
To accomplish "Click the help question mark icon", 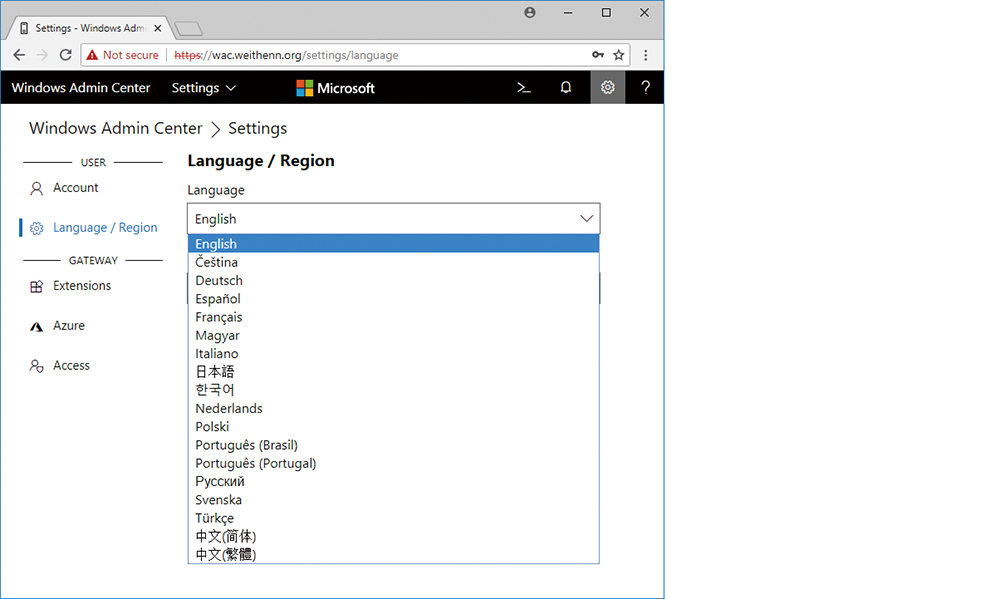I will point(646,88).
